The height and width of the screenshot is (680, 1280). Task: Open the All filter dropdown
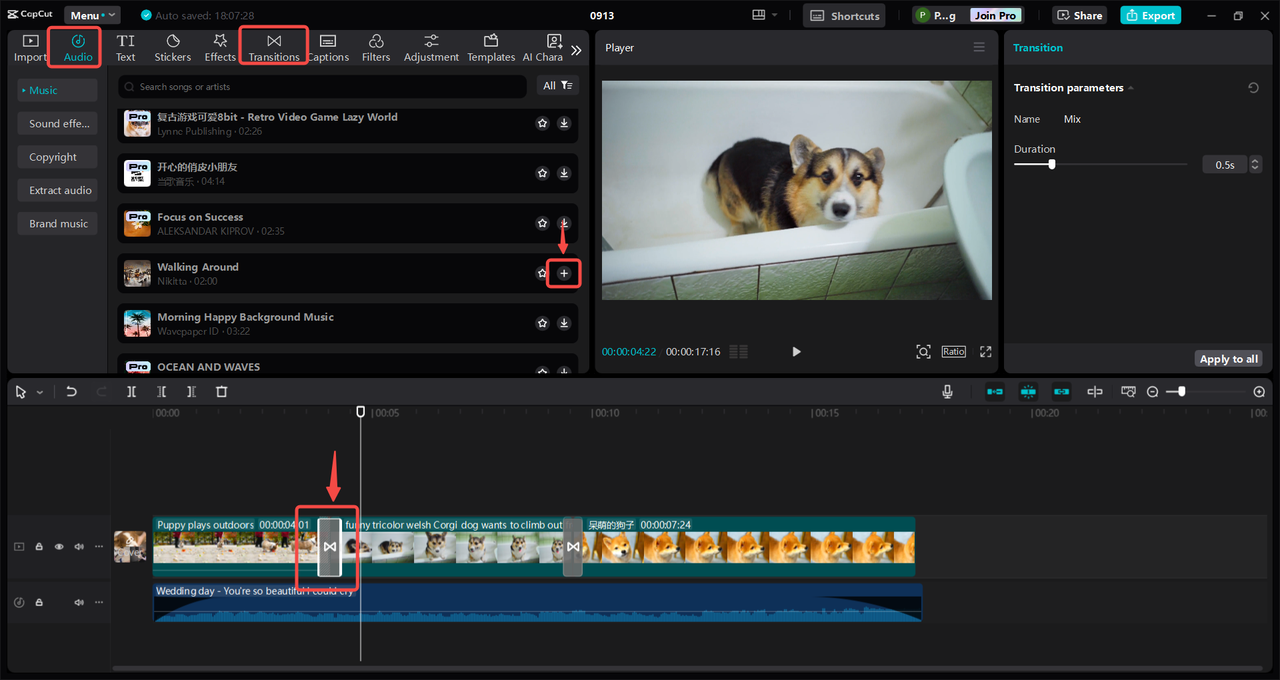(558, 86)
